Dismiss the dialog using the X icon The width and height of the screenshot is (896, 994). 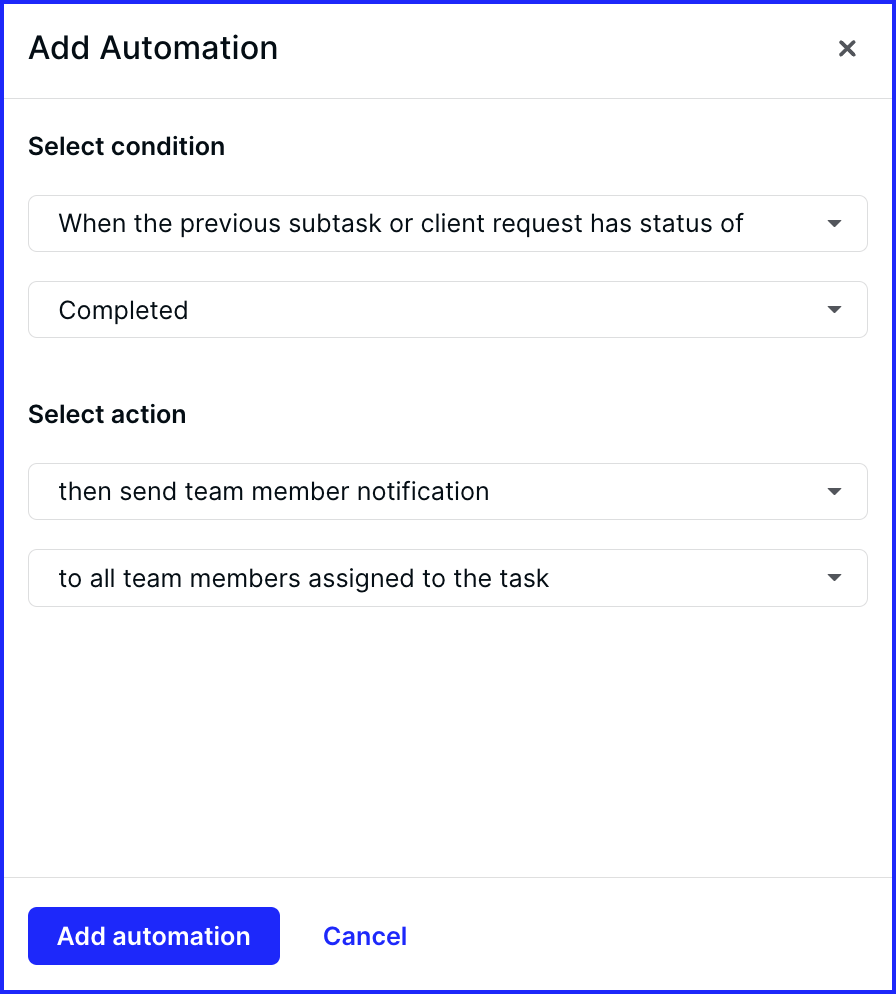(x=847, y=48)
